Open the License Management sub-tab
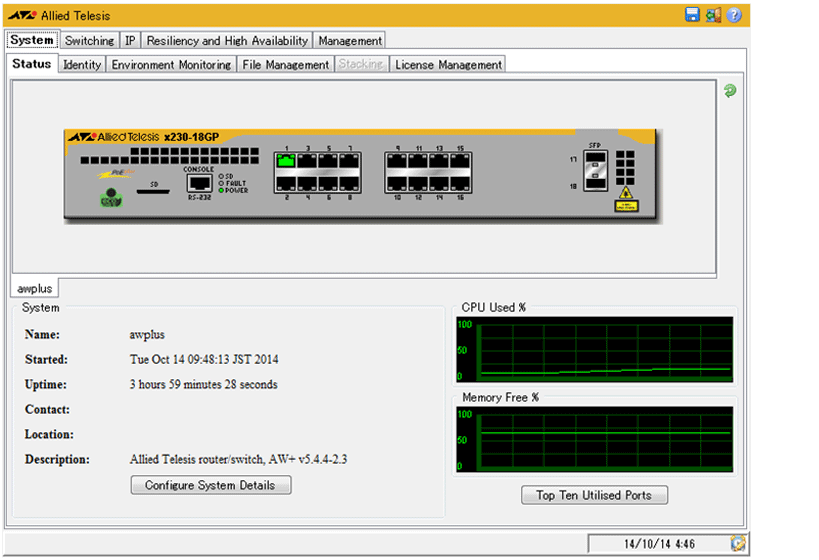This screenshot has width=819, height=560. (x=448, y=64)
